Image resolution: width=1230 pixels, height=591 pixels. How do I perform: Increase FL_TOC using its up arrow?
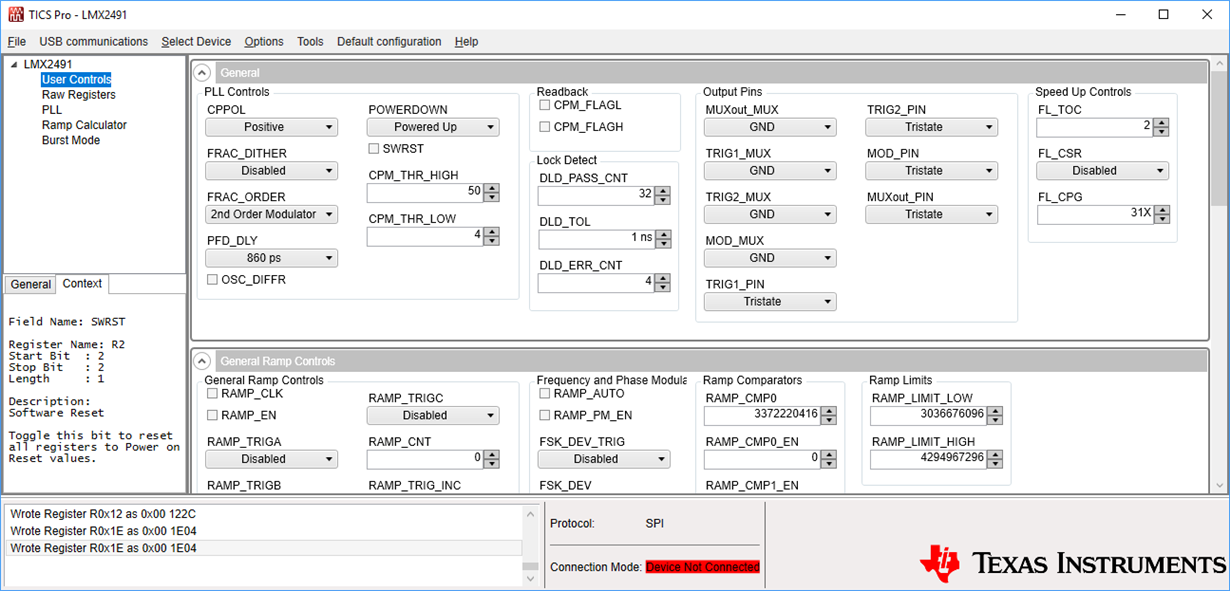[1161, 123]
